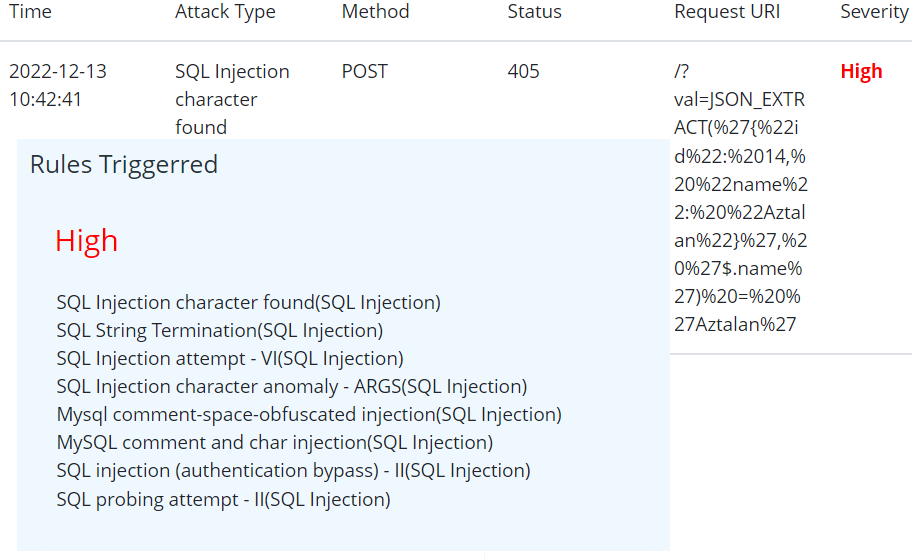Screen dimensions: 912x560
Task: Click the Request URI column header
Action: (x=727, y=12)
